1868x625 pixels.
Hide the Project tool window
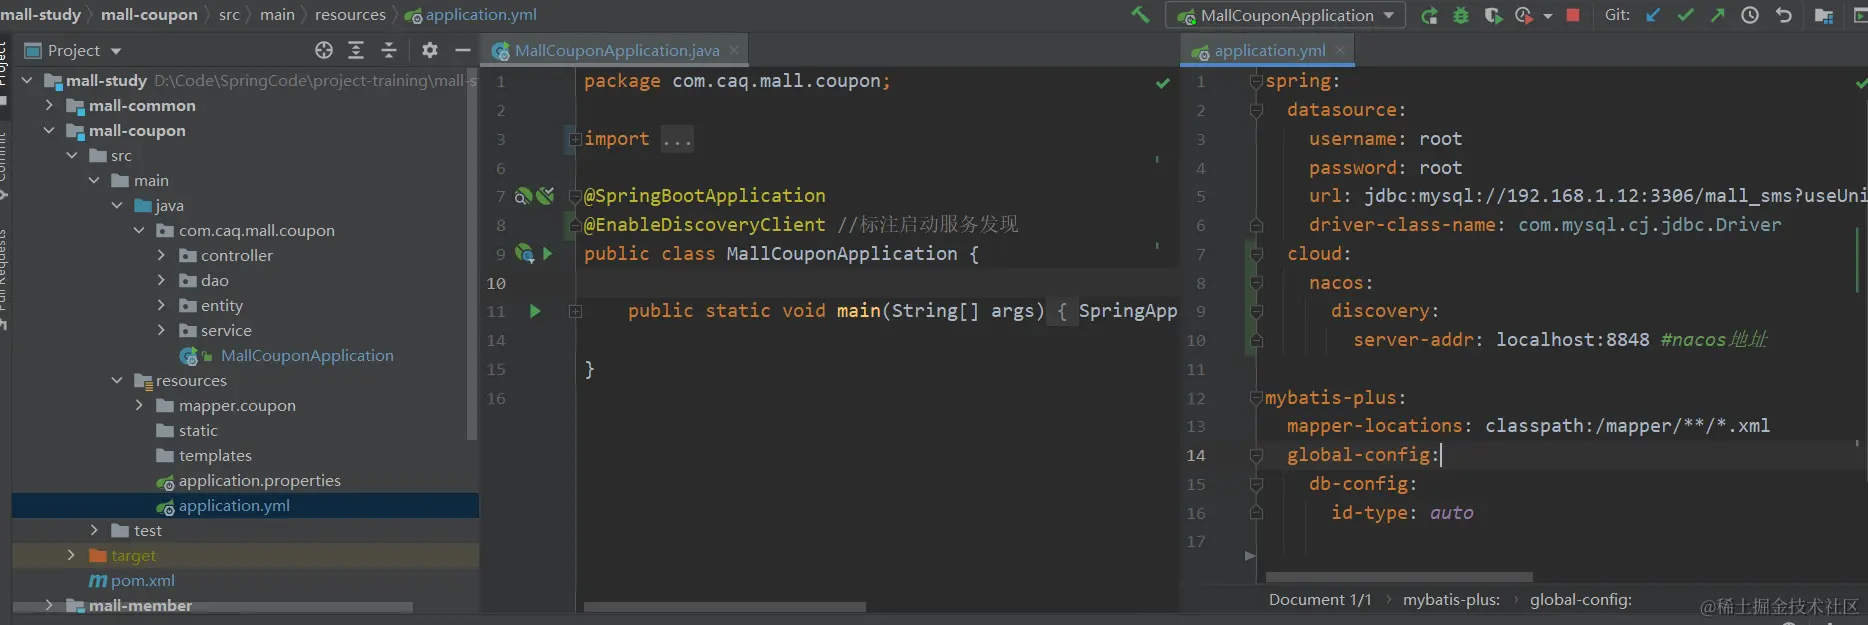[x=462, y=50]
